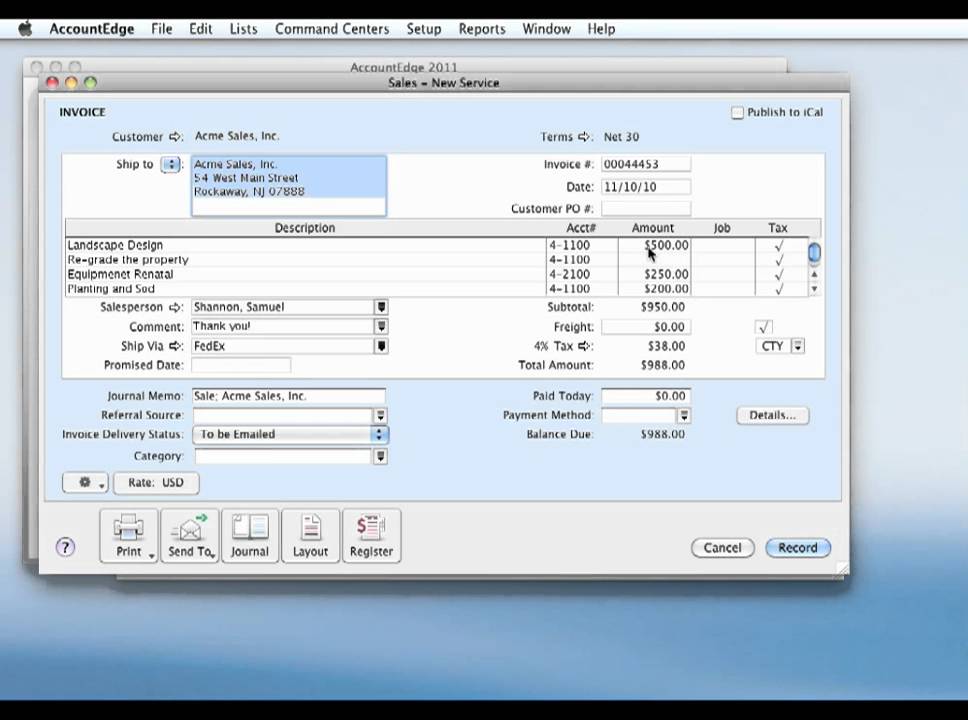Expand the Referral Source dropdown

click(380, 415)
